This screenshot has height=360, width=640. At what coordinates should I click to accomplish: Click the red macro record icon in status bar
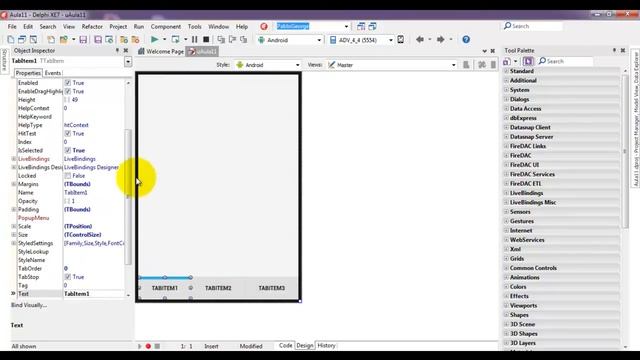pos(148,346)
